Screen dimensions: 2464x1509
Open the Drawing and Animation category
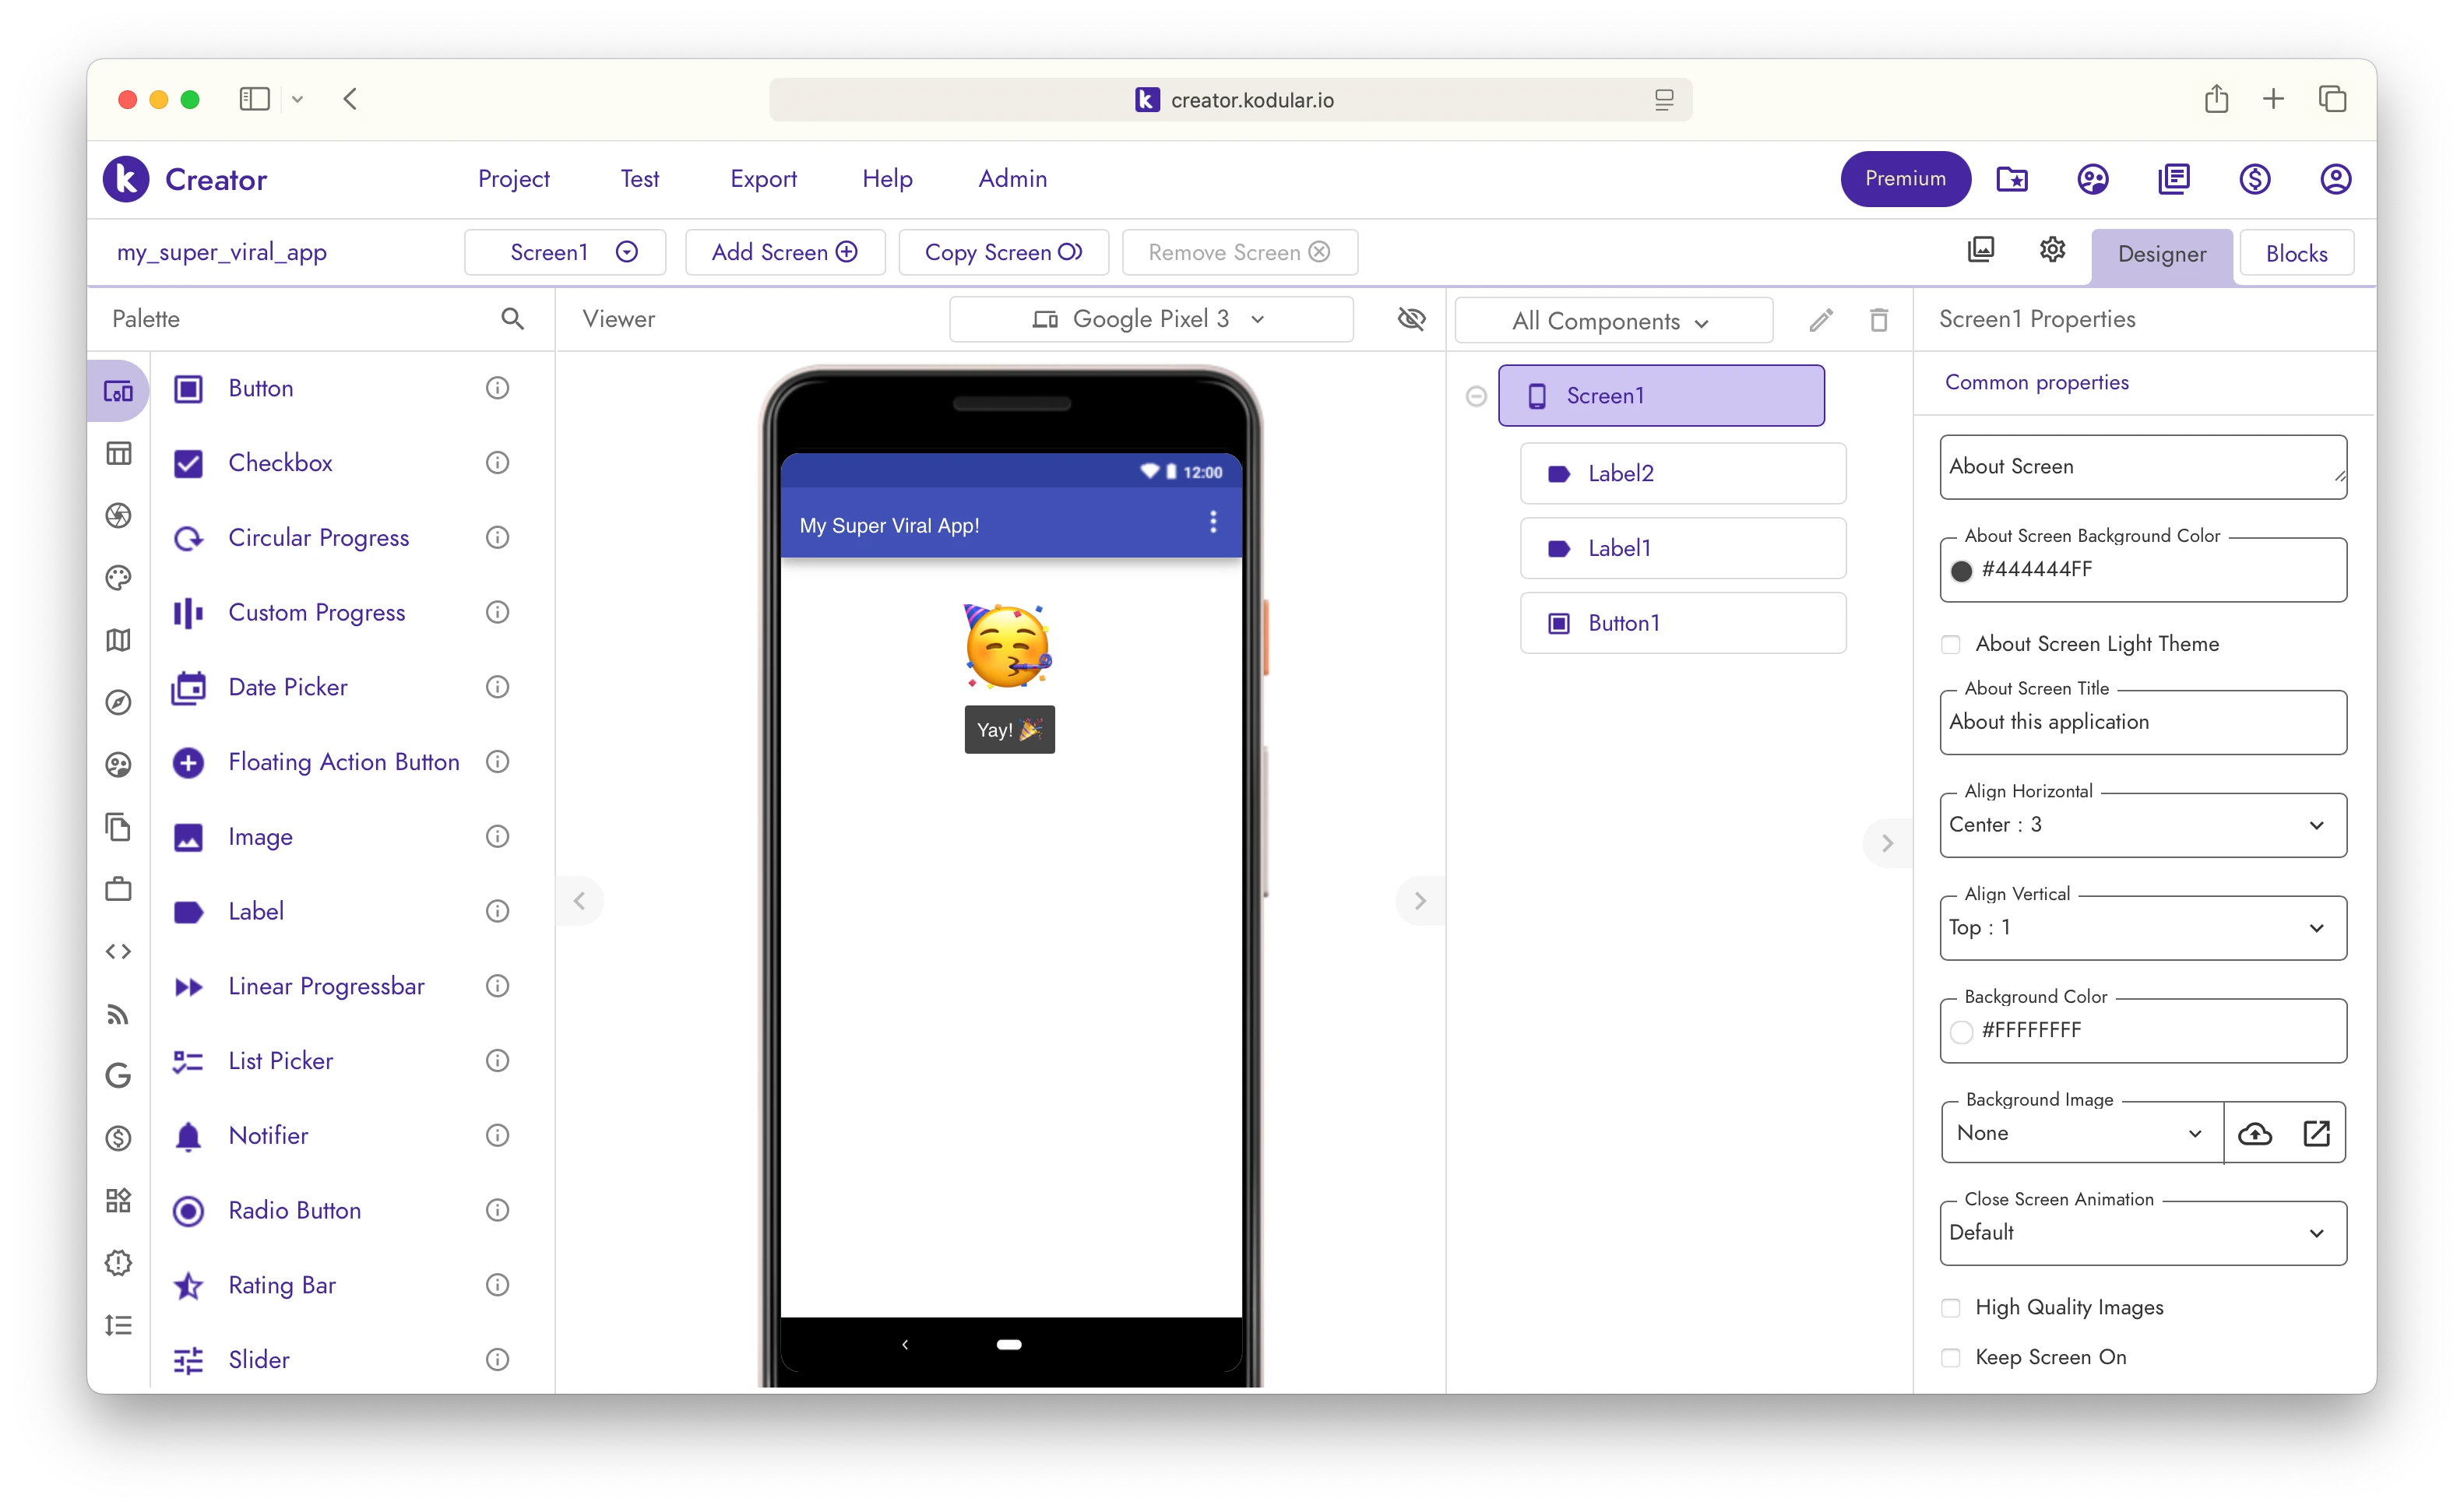tap(118, 577)
